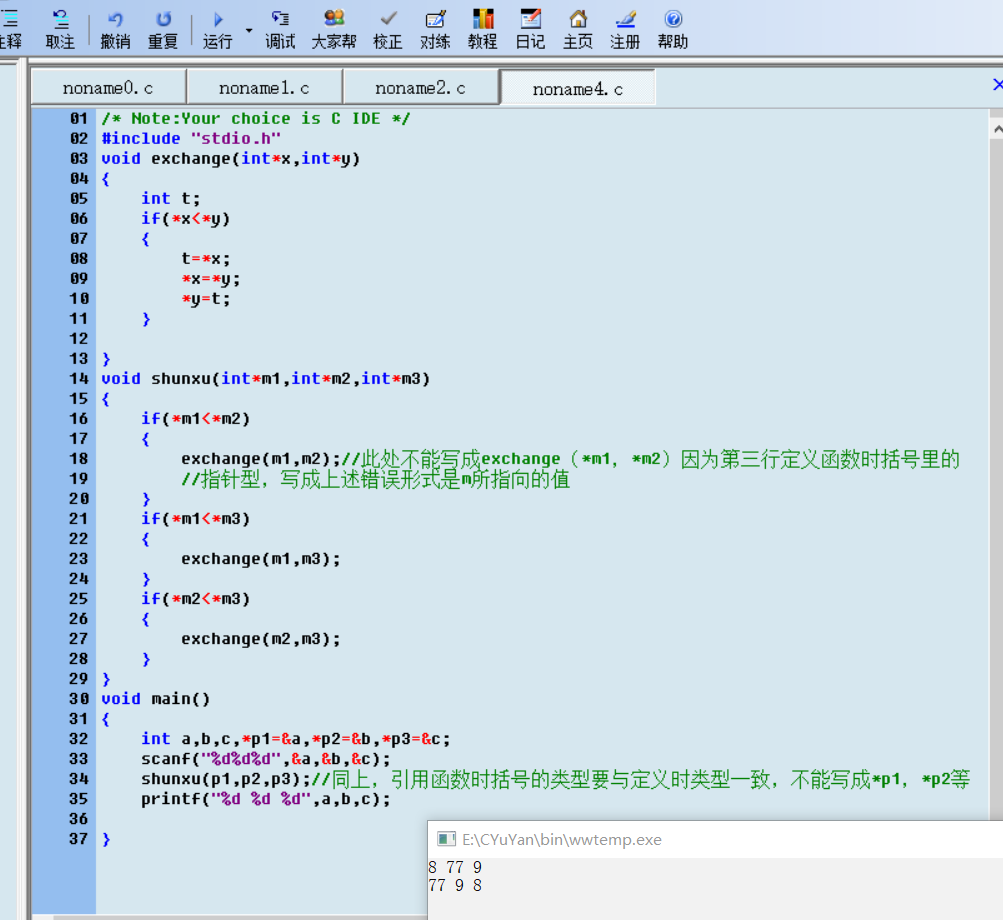Click the int a,b,c,*p1=&a declaration line
The width and height of the screenshot is (1003, 920).
[x=296, y=739]
